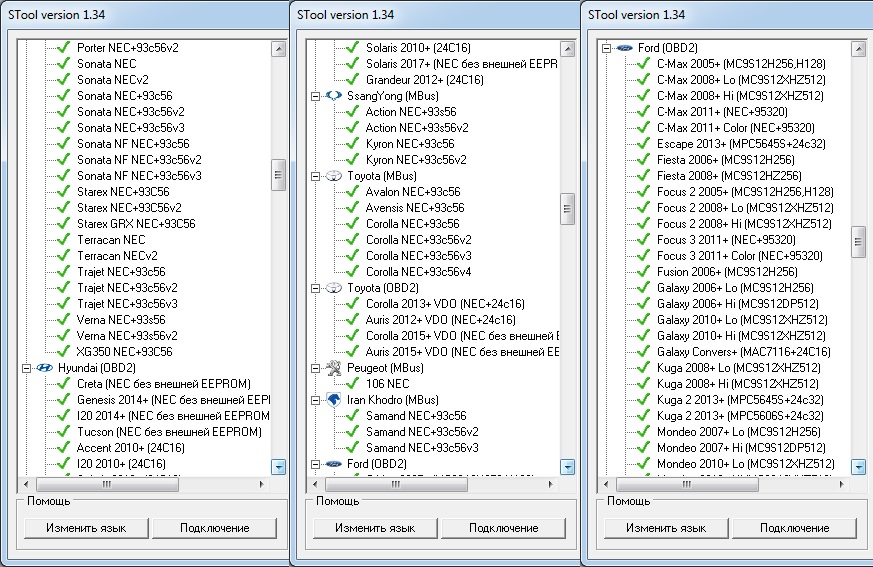
Task: Click green check icon beside Samand NEC+93c56v3
Action: [352, 448]
